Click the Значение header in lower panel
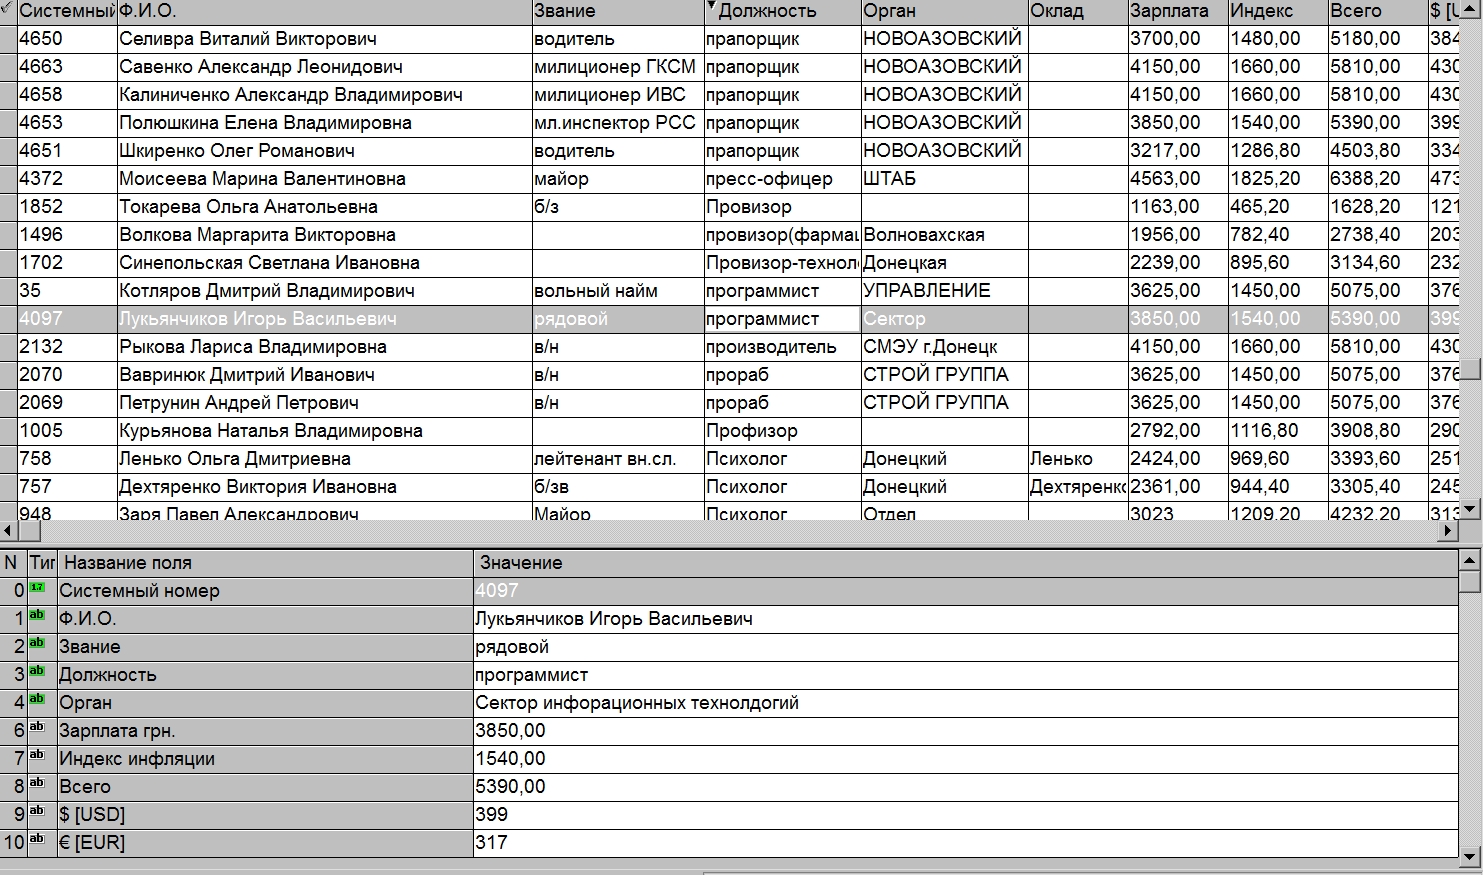 (x=966, y=563)
